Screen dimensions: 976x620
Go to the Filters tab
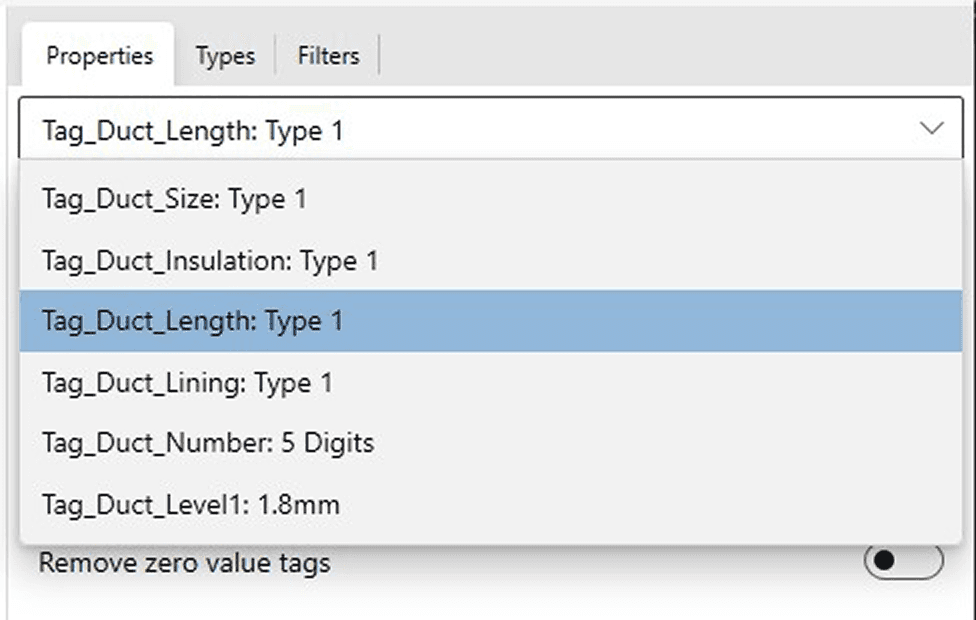click(x=327, y=56)
